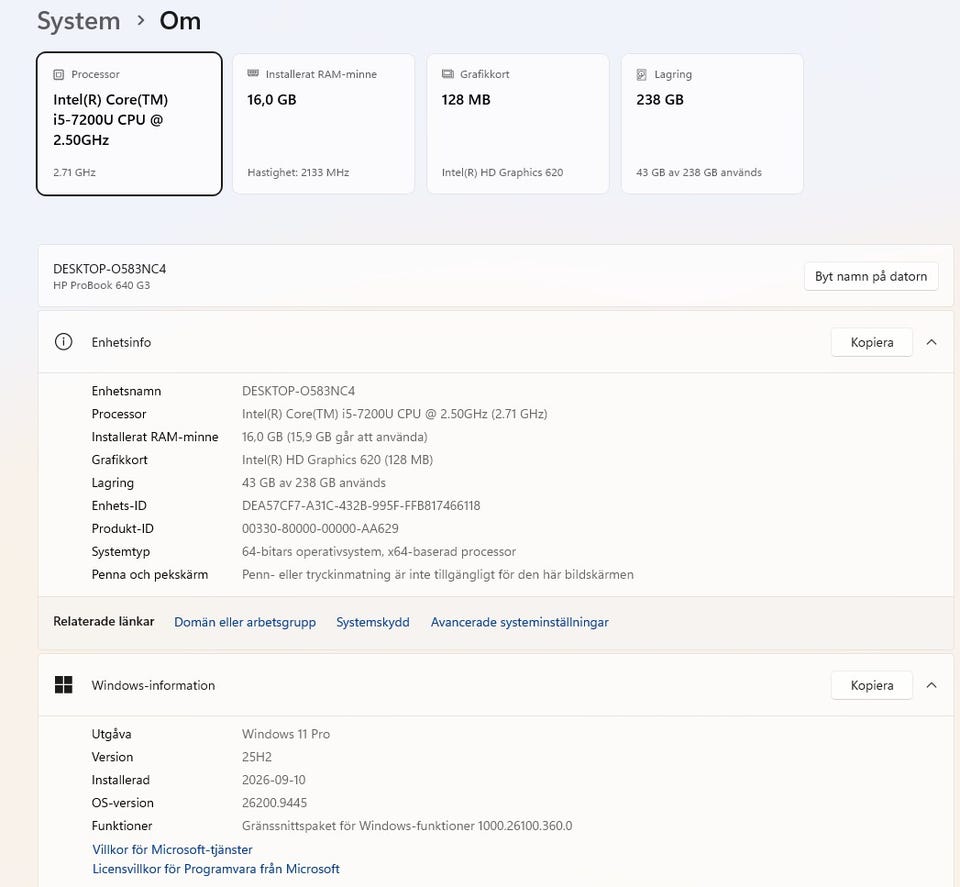Click Version value 25H2
Image resolution: width=960 pixels, height=887 pixels.
(x=257, y=757)
